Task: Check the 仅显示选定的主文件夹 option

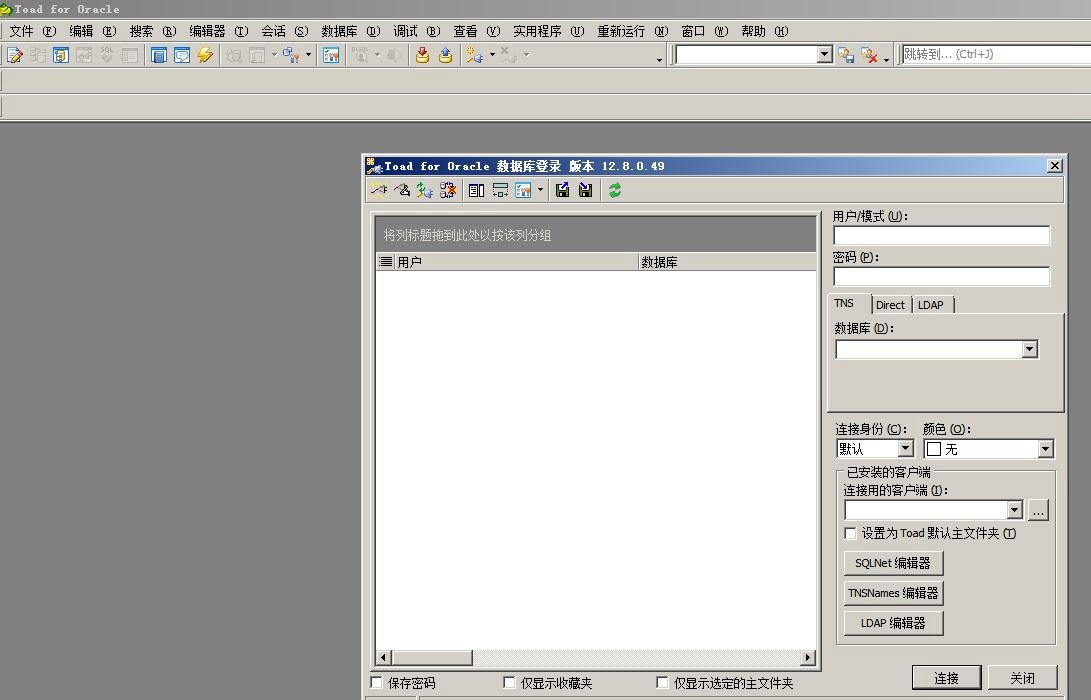Action: 662,683
